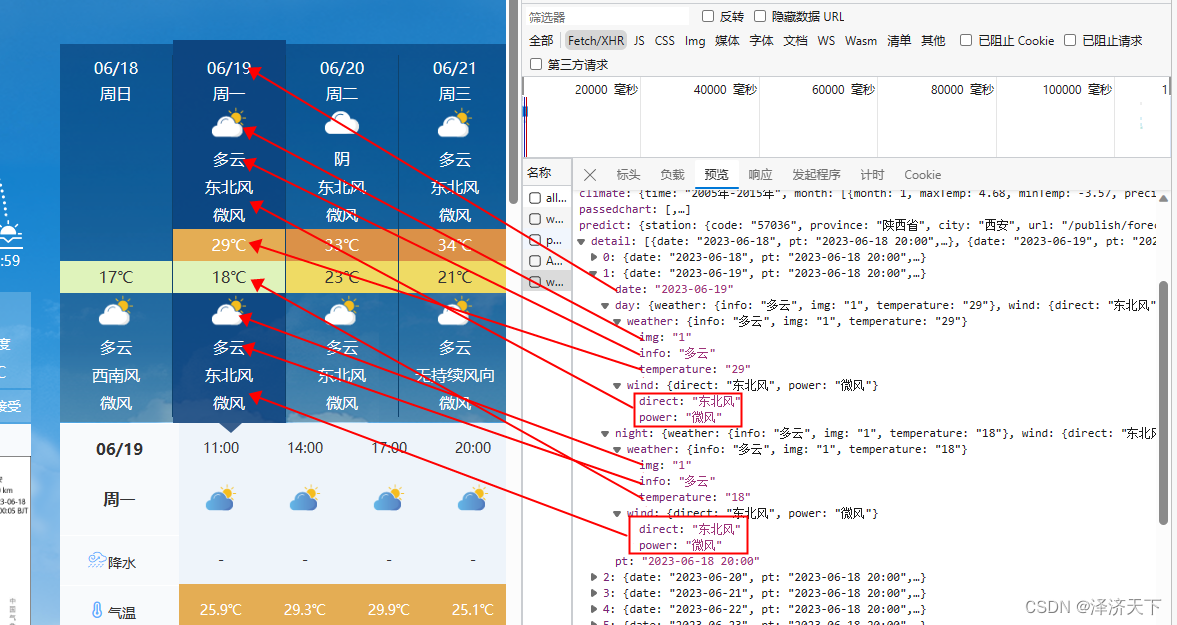Click the passedchart: [,…] line

coord(634,209)
